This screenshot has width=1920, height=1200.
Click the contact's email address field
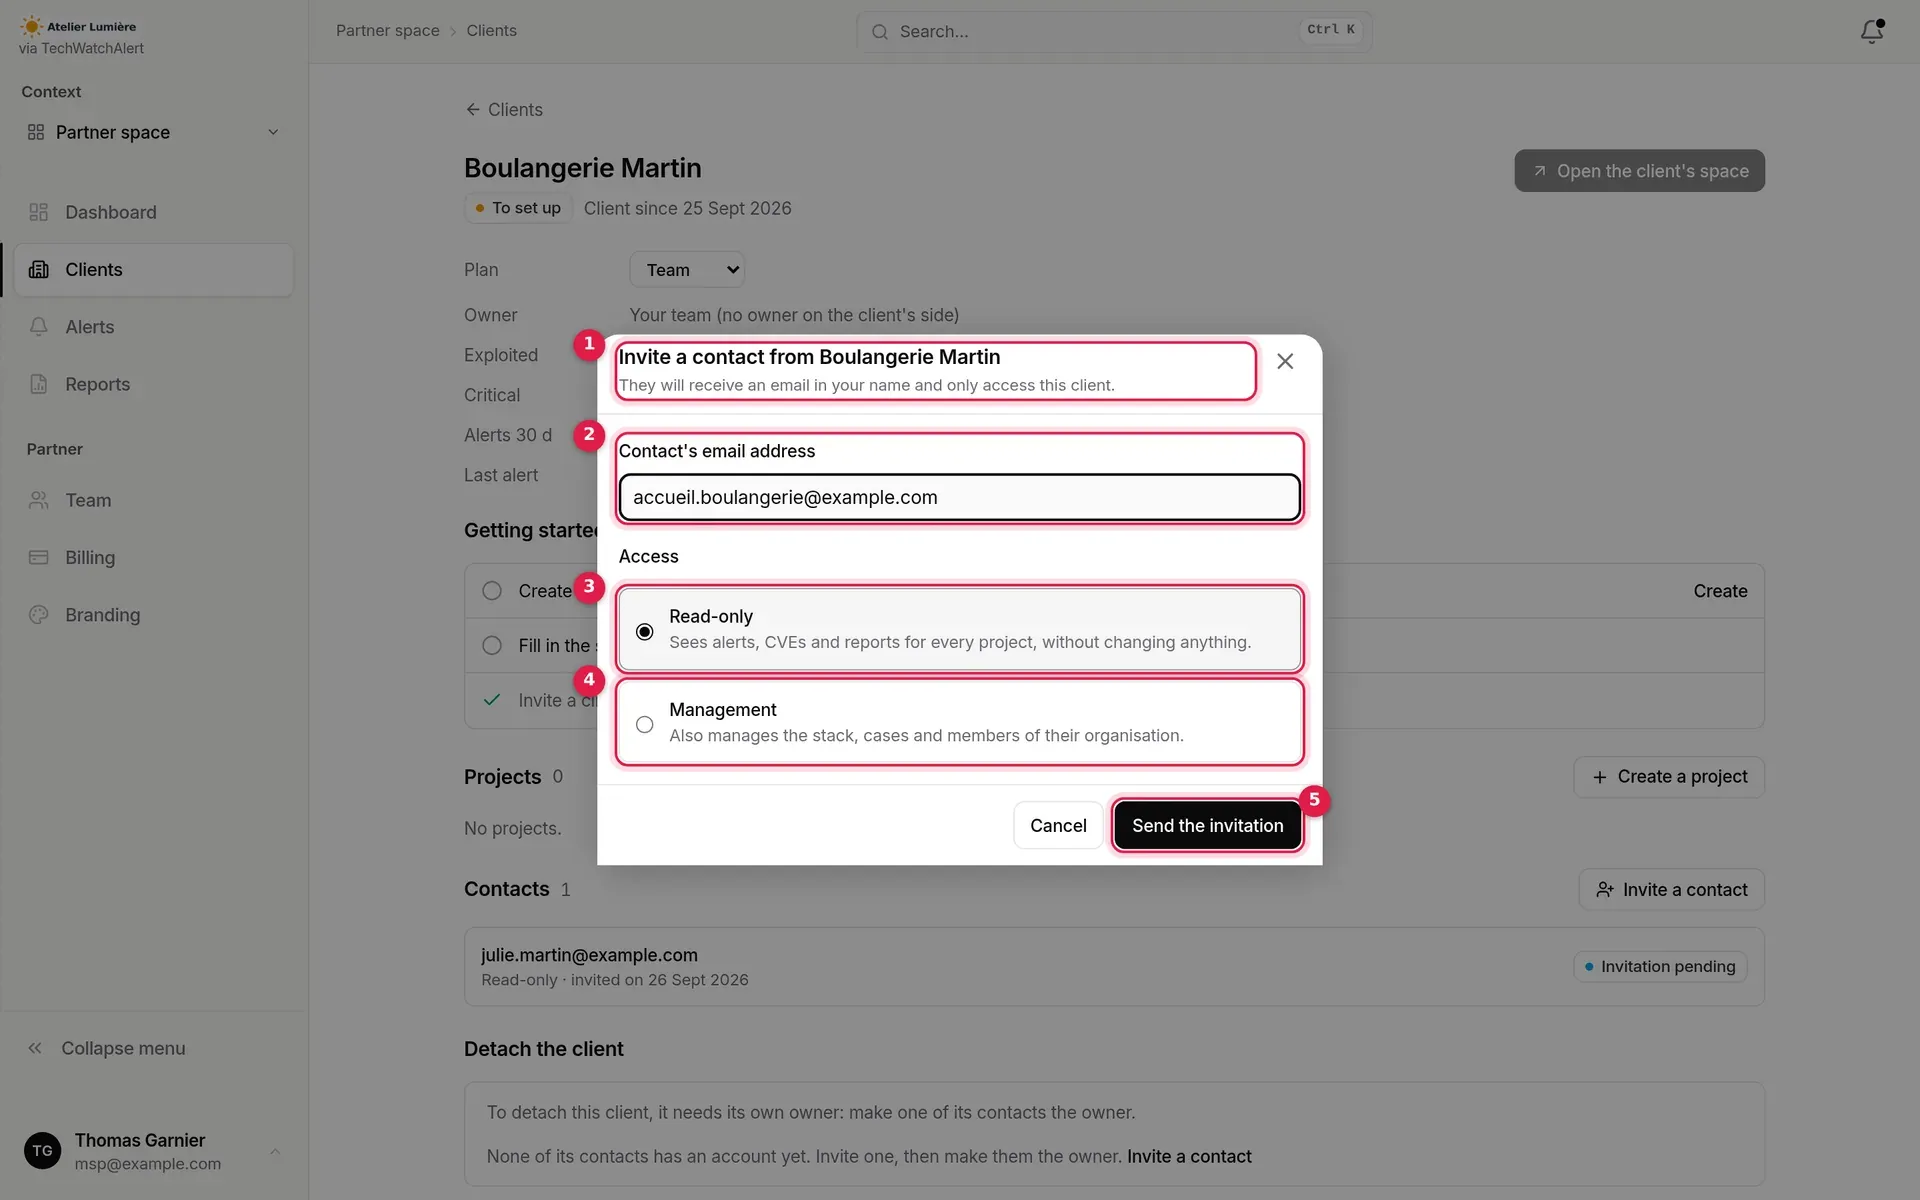960,497
